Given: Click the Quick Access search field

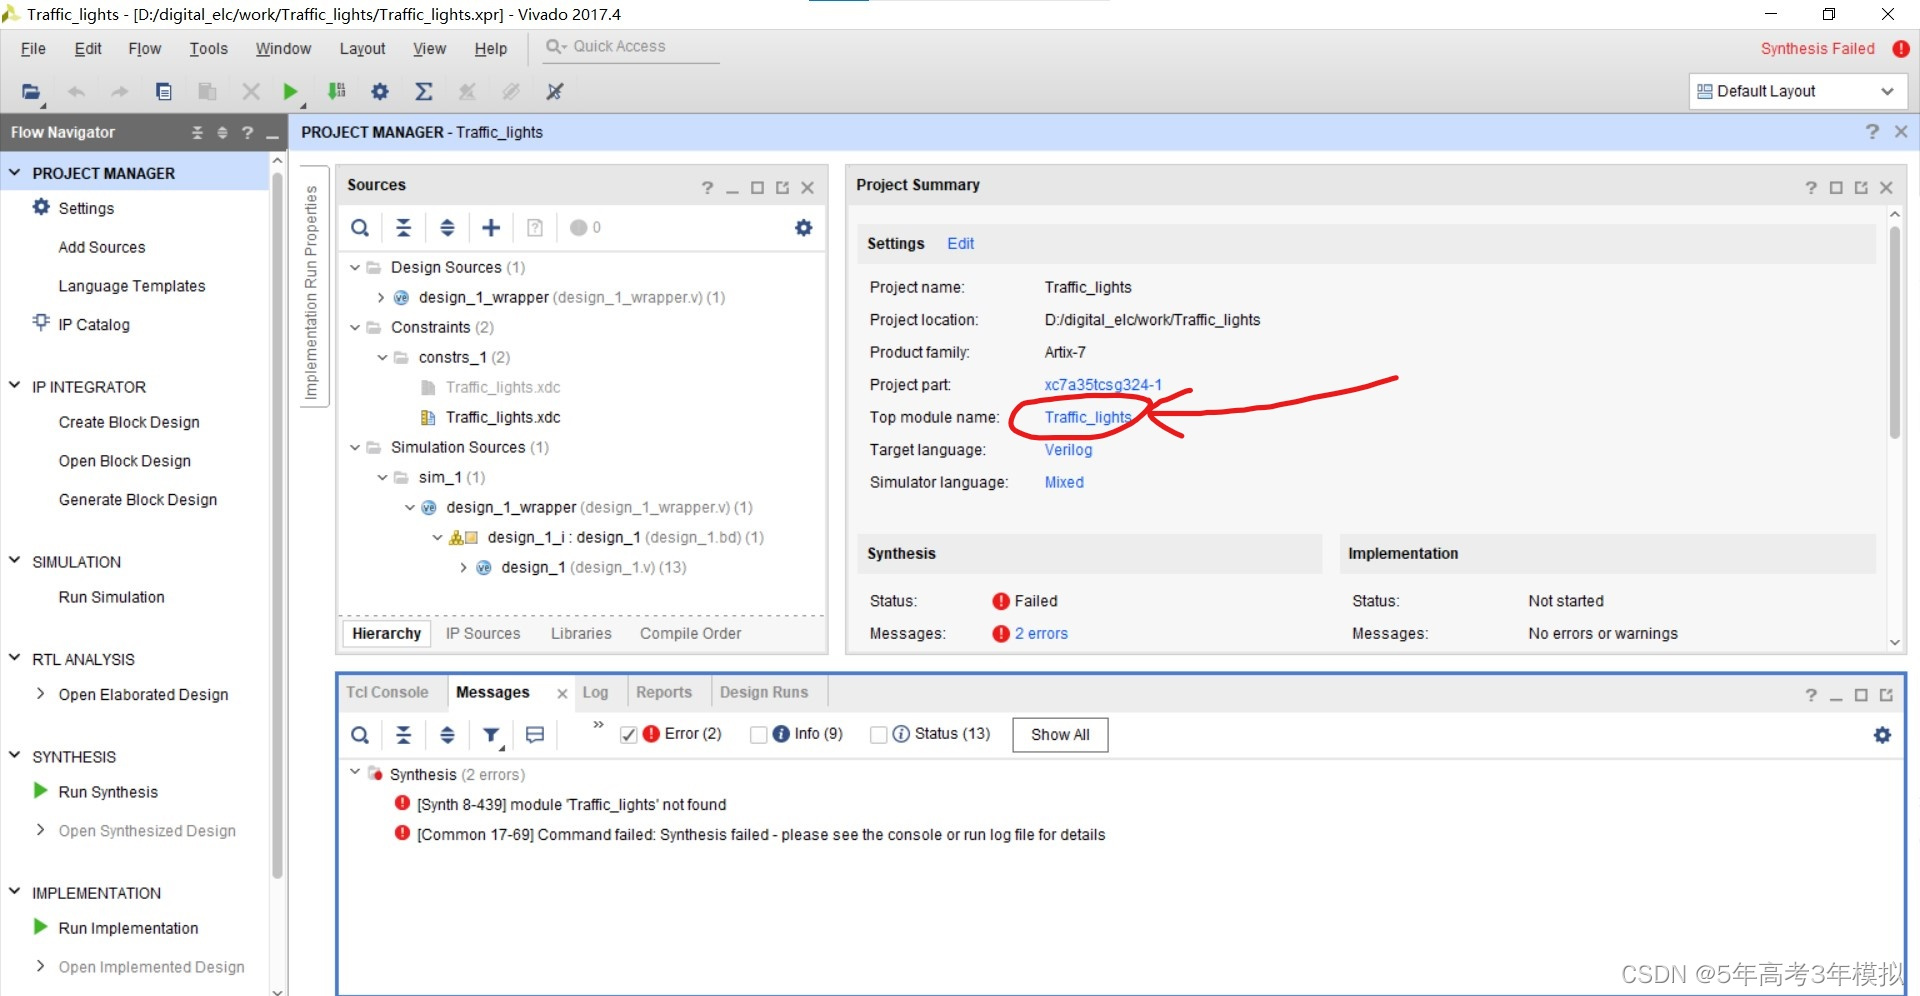Looking at the screenshot, I should coord(631,47).
